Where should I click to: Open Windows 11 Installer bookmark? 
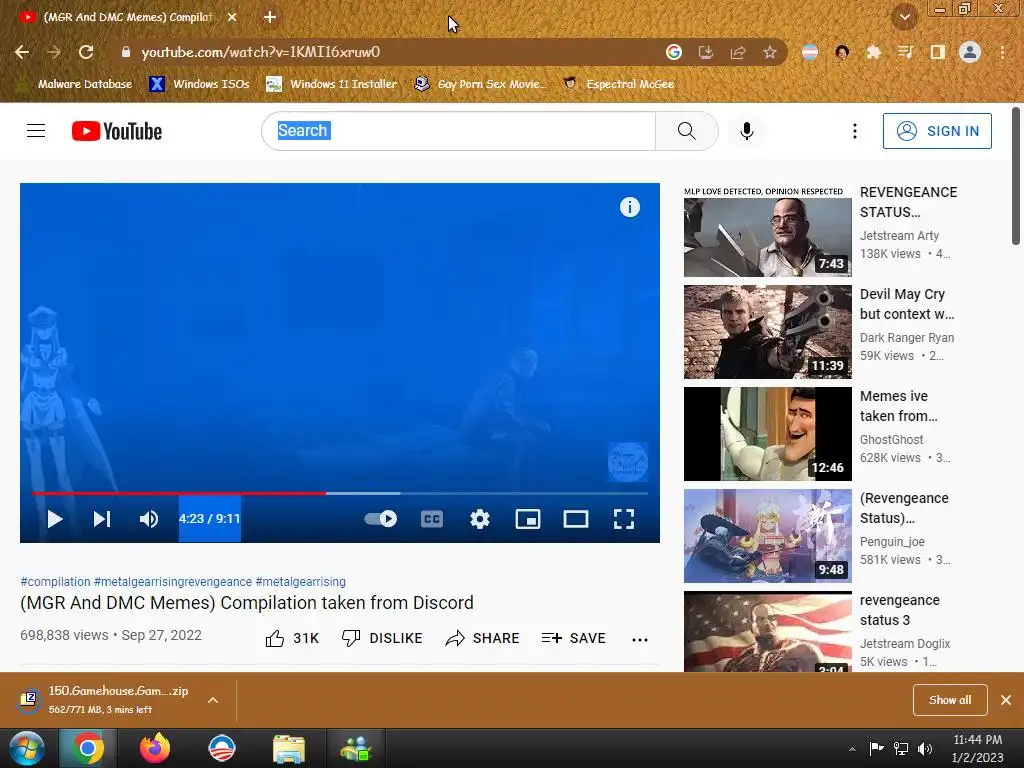click(x=332, y=84)
